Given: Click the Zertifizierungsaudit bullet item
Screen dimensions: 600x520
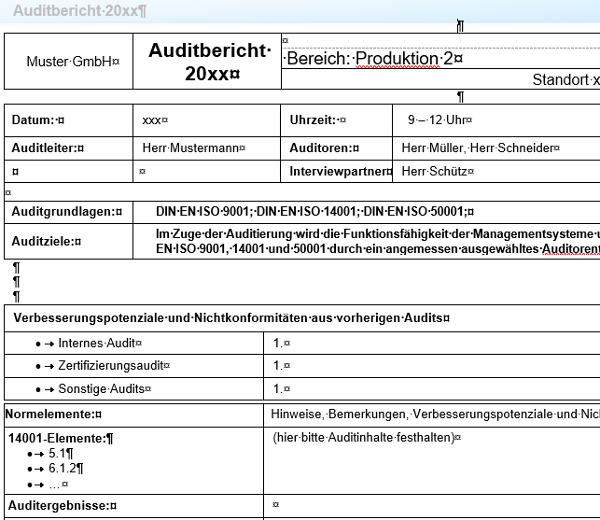Looking at the screenshot, I should coord(114,366).
